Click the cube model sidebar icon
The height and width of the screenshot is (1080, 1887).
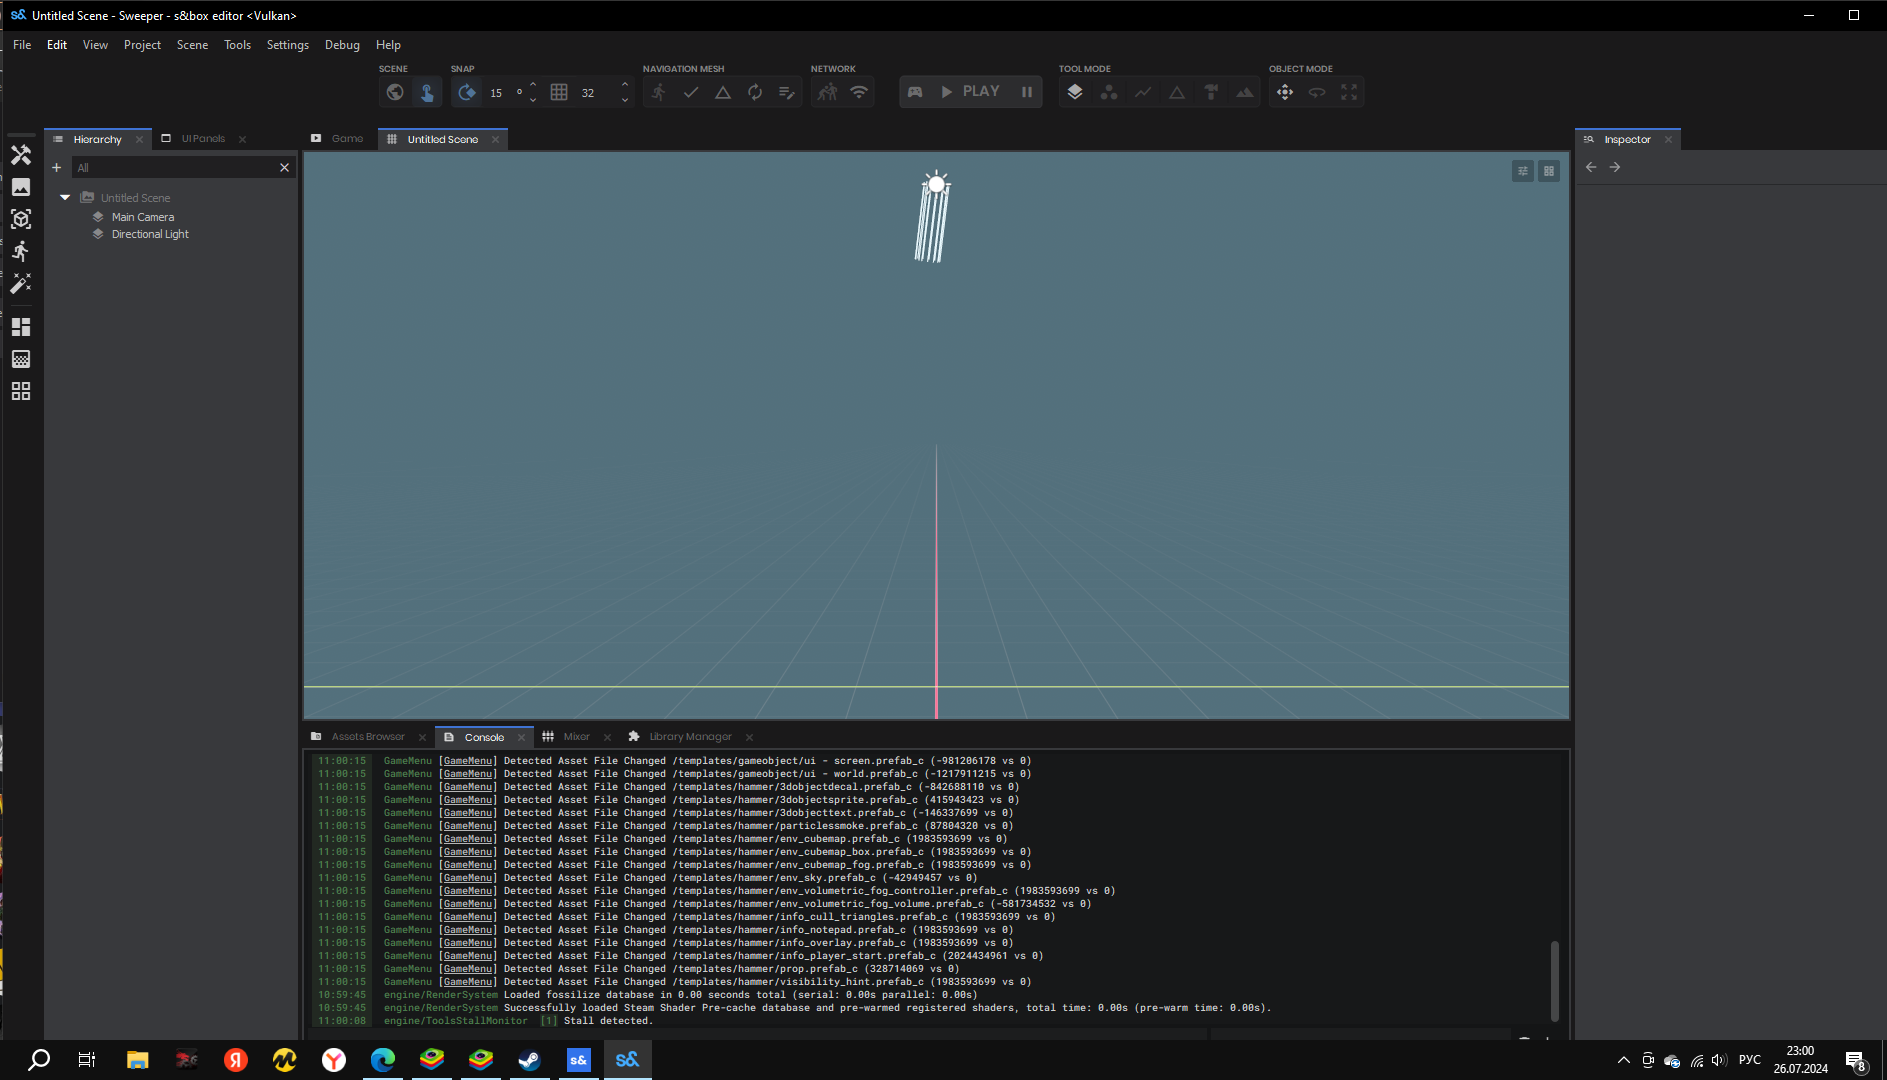coord(21,220)
